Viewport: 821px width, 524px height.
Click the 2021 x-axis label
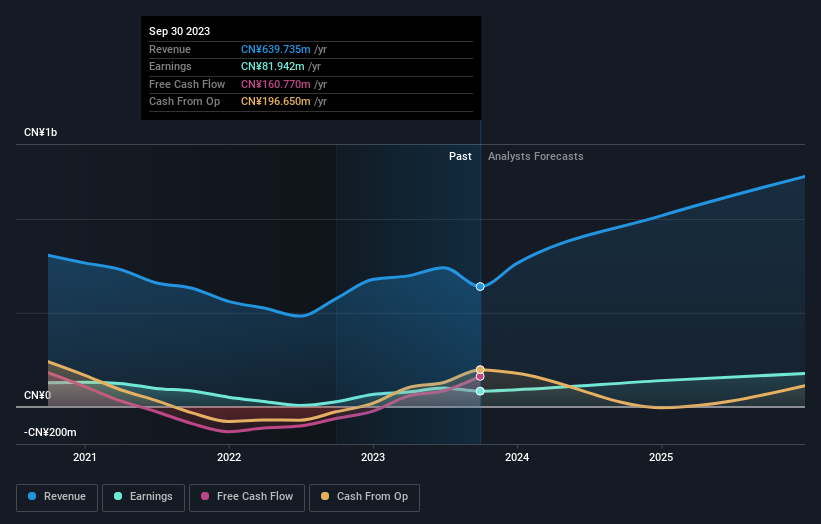pyautogui.click(x=85, y=457)
